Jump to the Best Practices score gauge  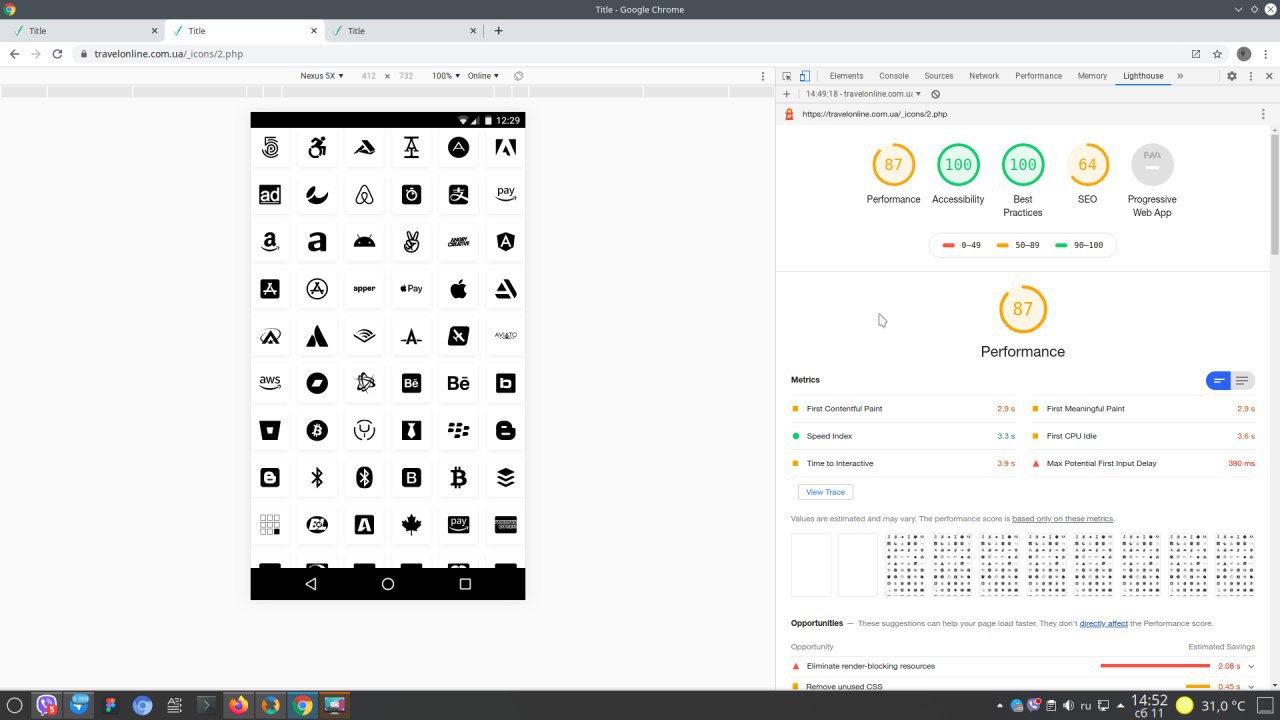[1022, 165]
